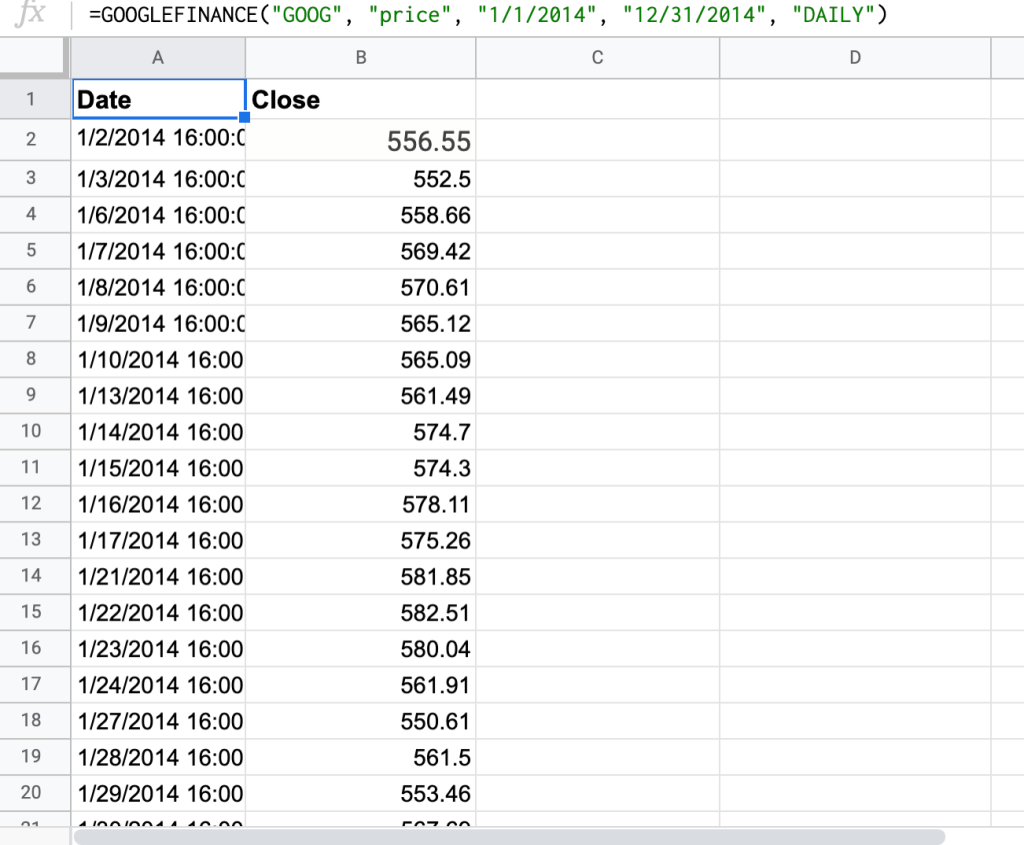
Task: Select the cell containing Date header
Action: (157, 100)
